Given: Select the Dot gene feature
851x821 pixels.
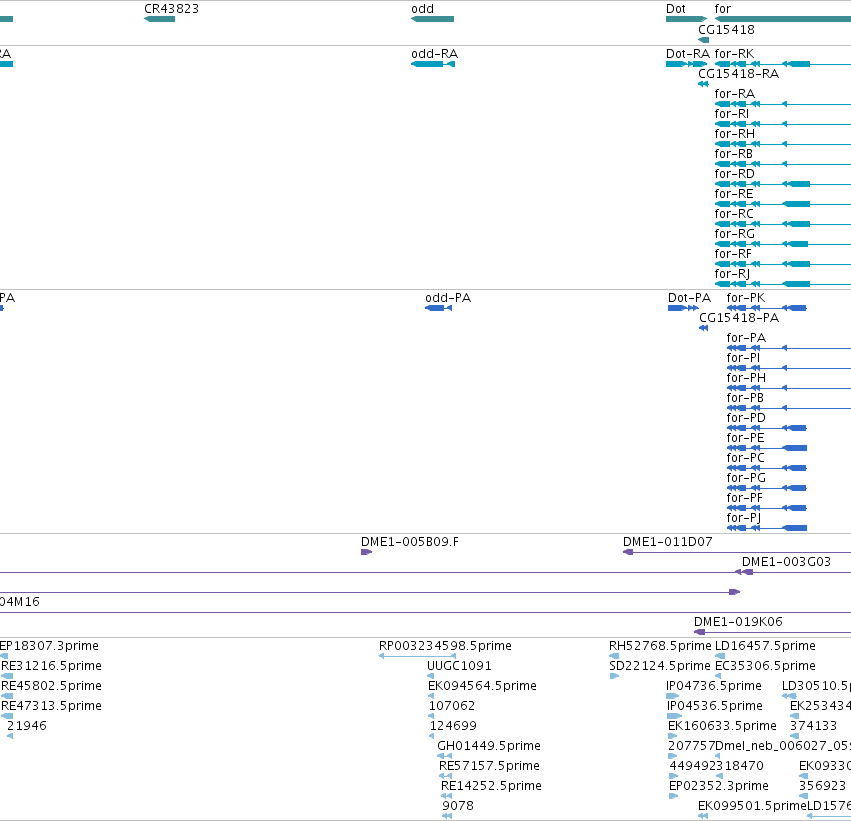Looking at the screenshot, I should 687,19.
